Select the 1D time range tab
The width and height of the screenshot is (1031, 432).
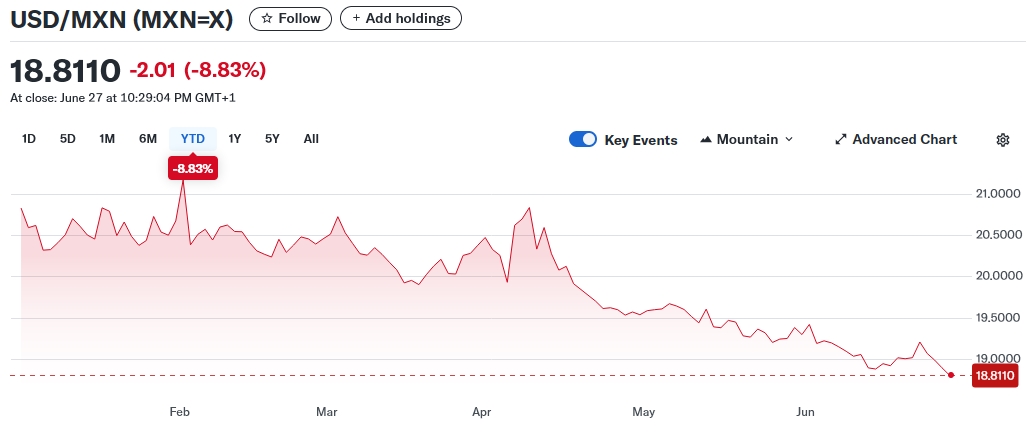pyautogui.click(x=28, y=139)
